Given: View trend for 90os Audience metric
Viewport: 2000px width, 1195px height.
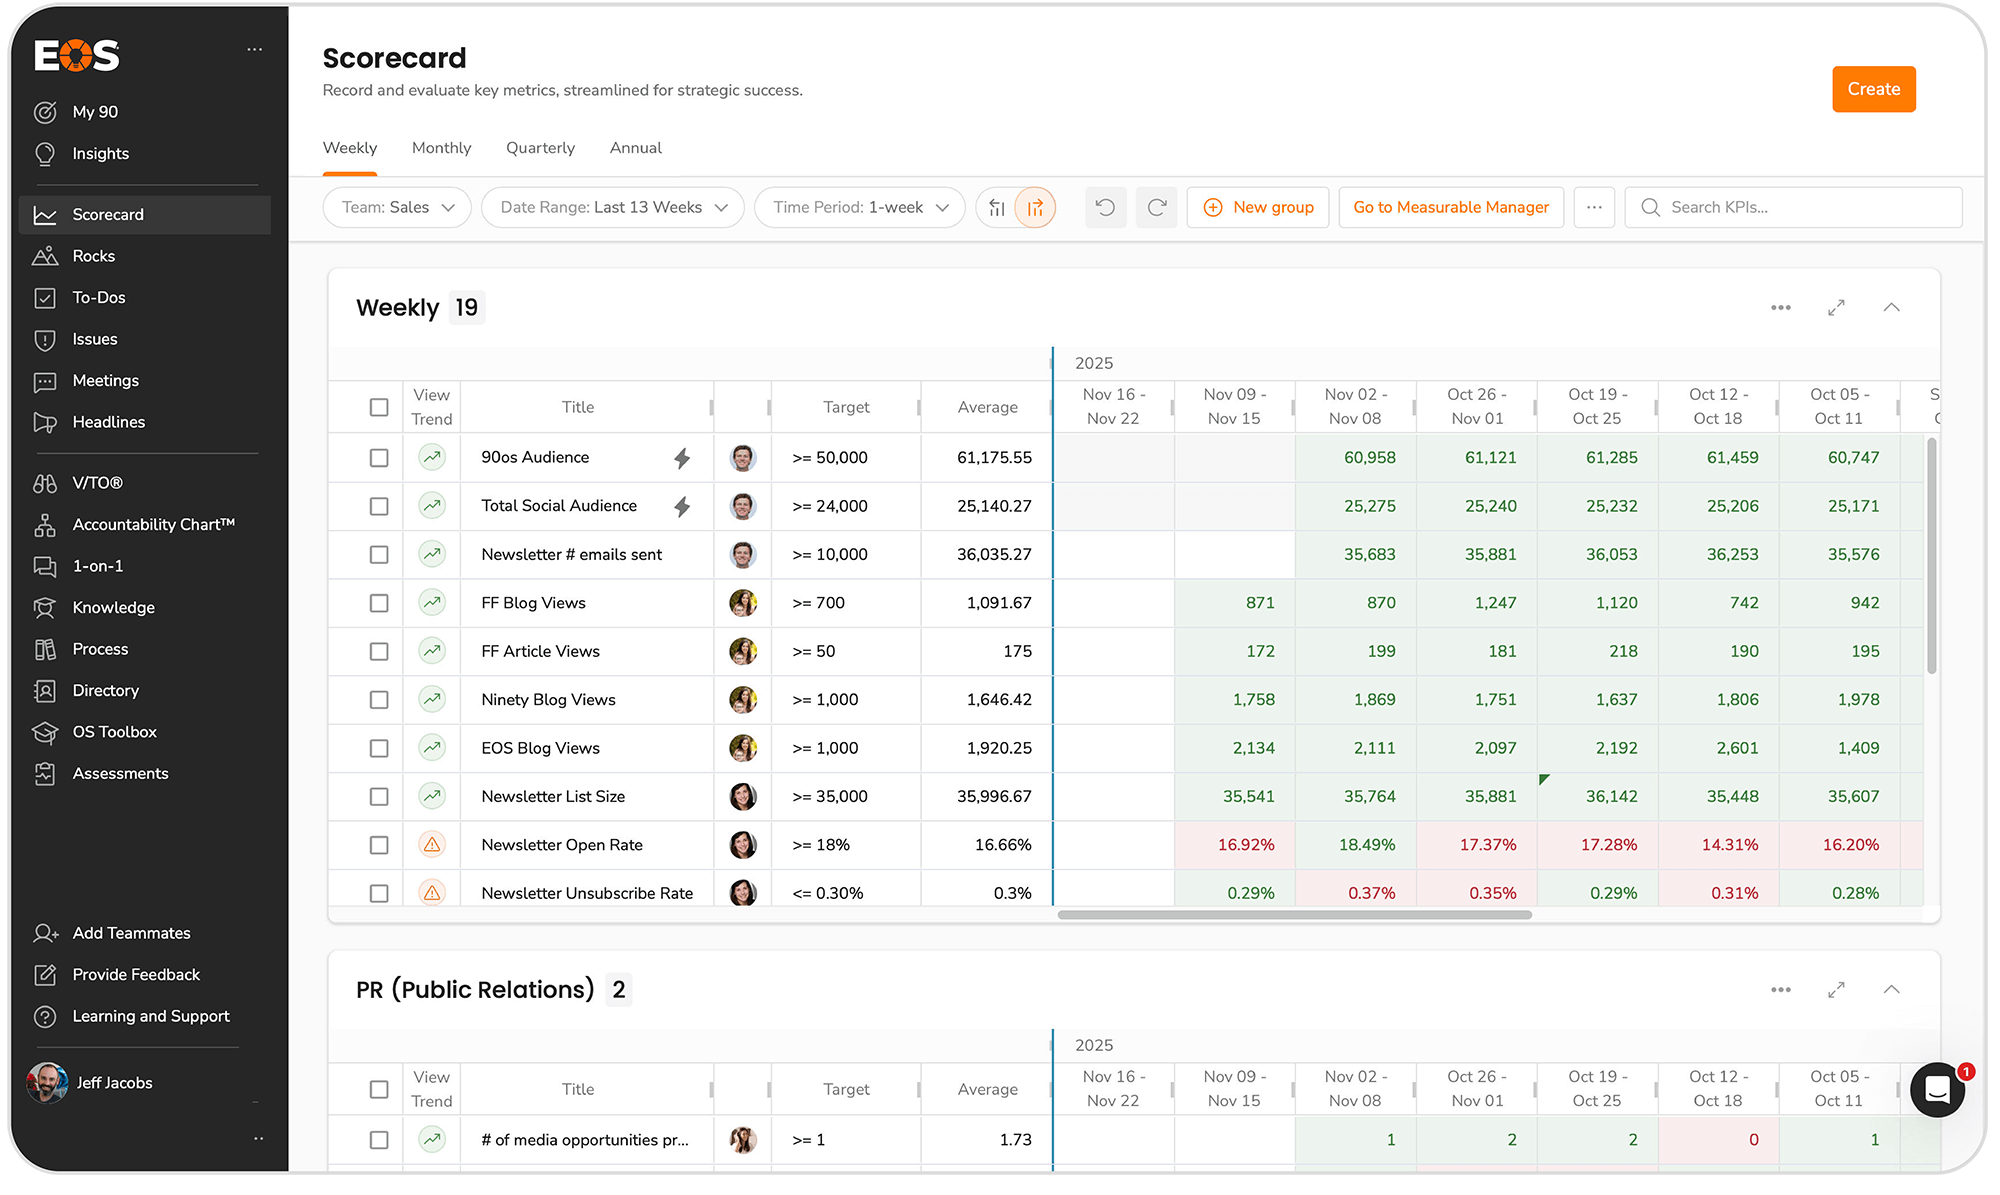Looking at the screenshot, I should (x=431, y=457).
